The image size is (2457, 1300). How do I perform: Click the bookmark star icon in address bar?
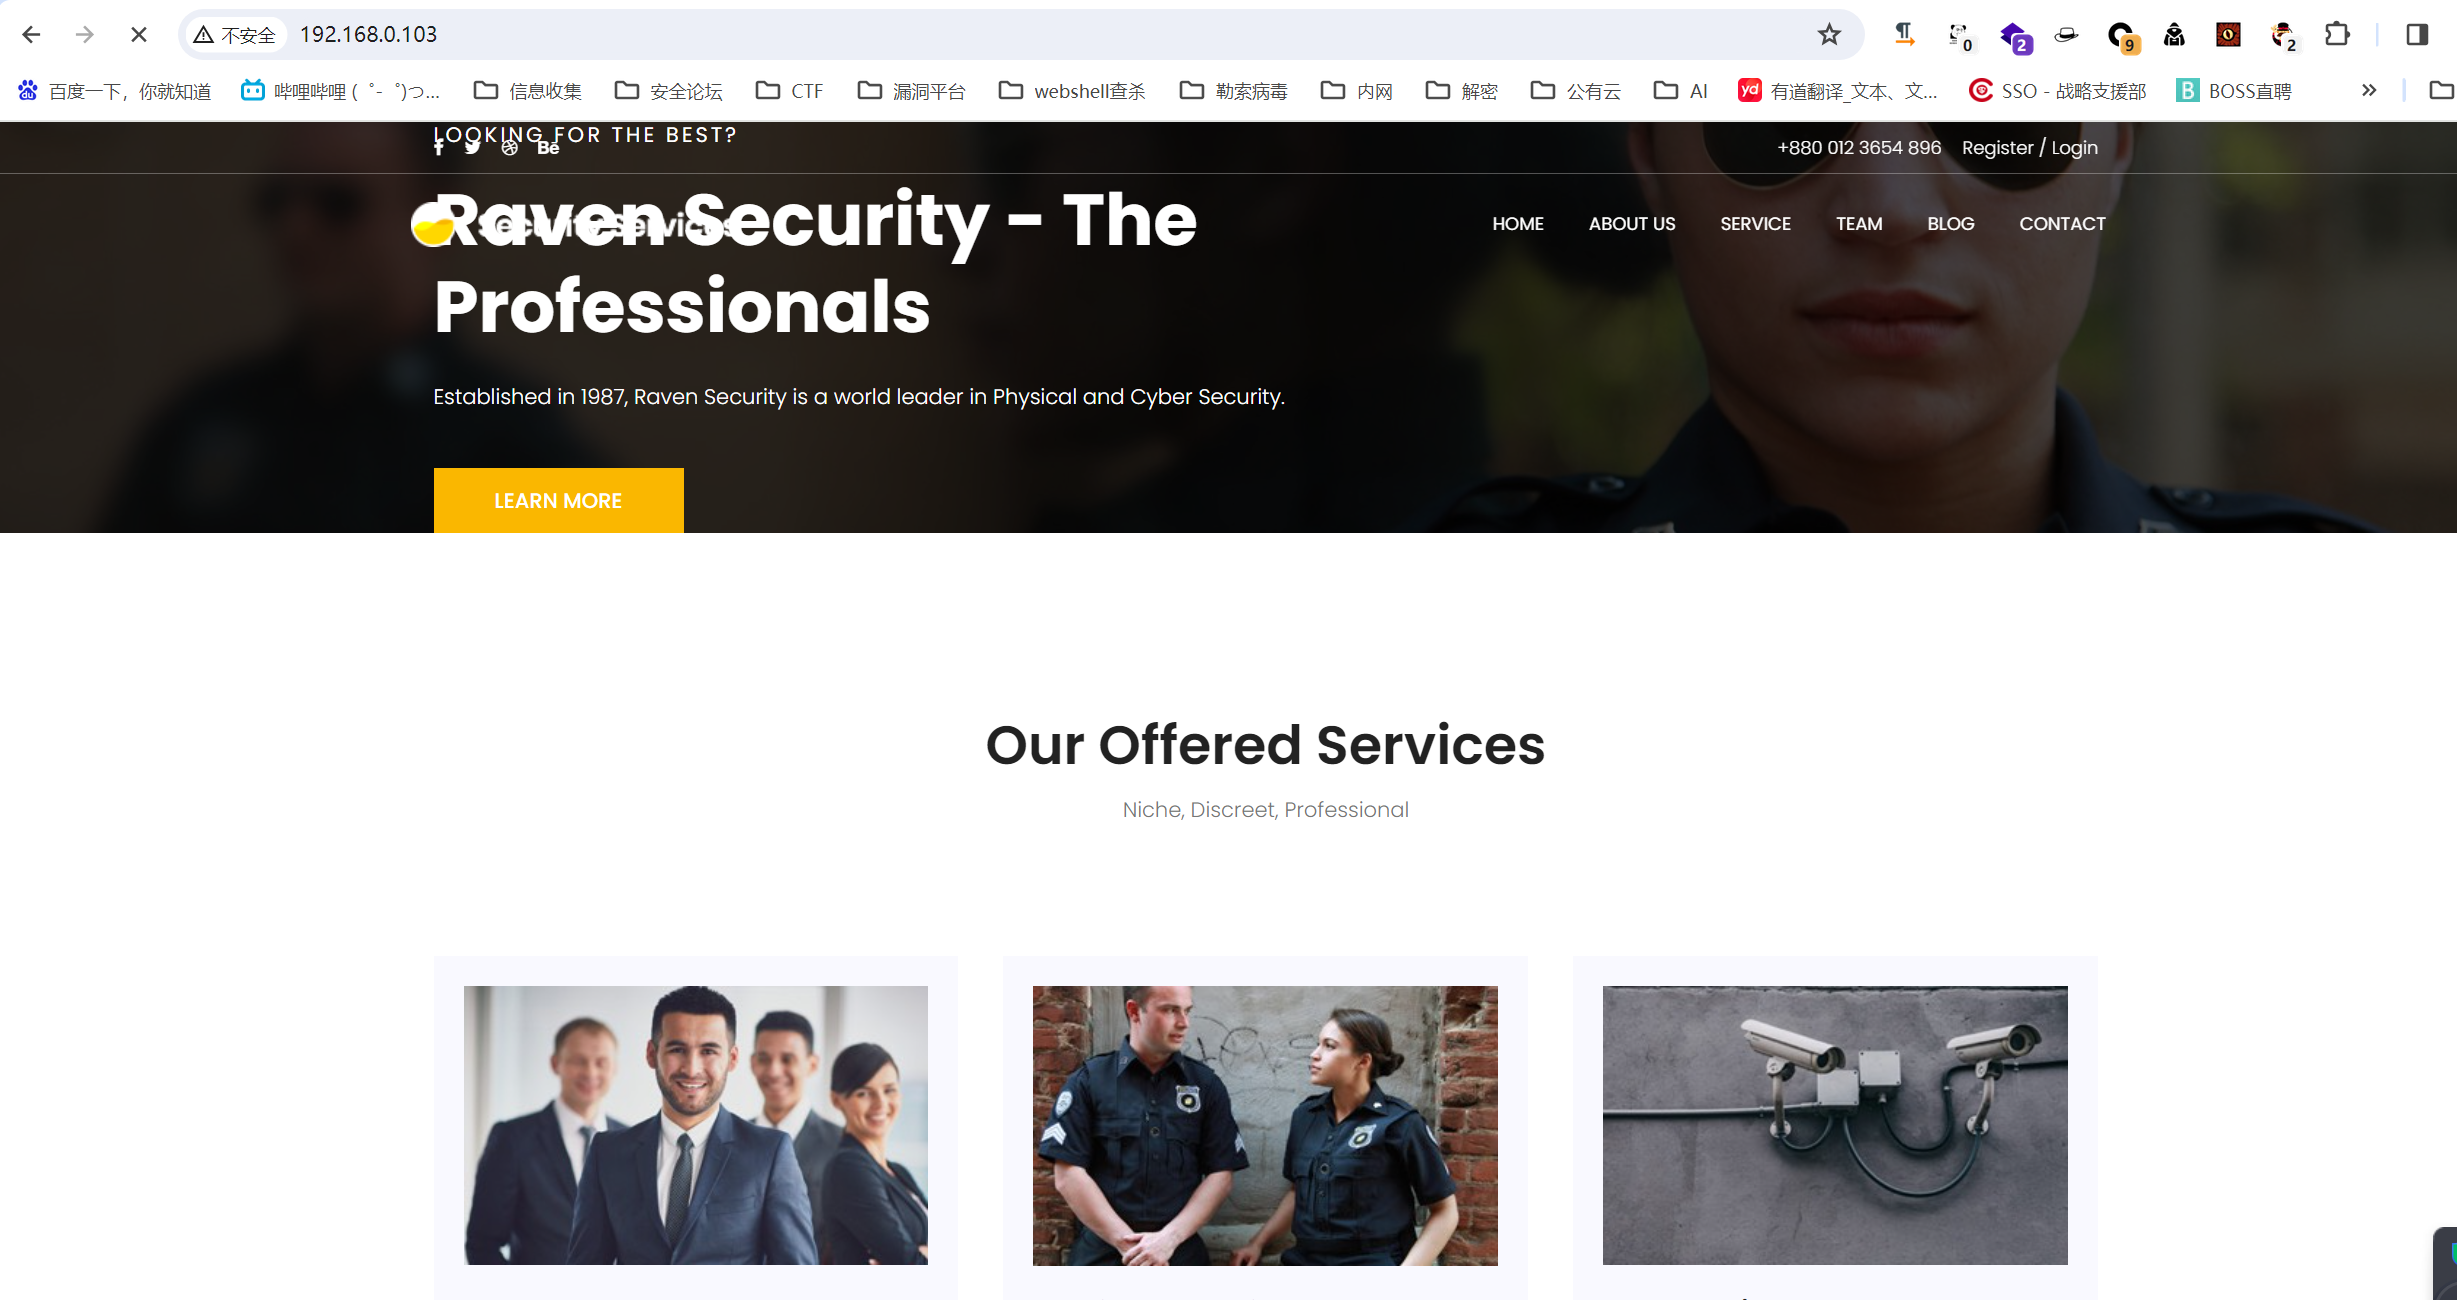tap(1829, 35)
